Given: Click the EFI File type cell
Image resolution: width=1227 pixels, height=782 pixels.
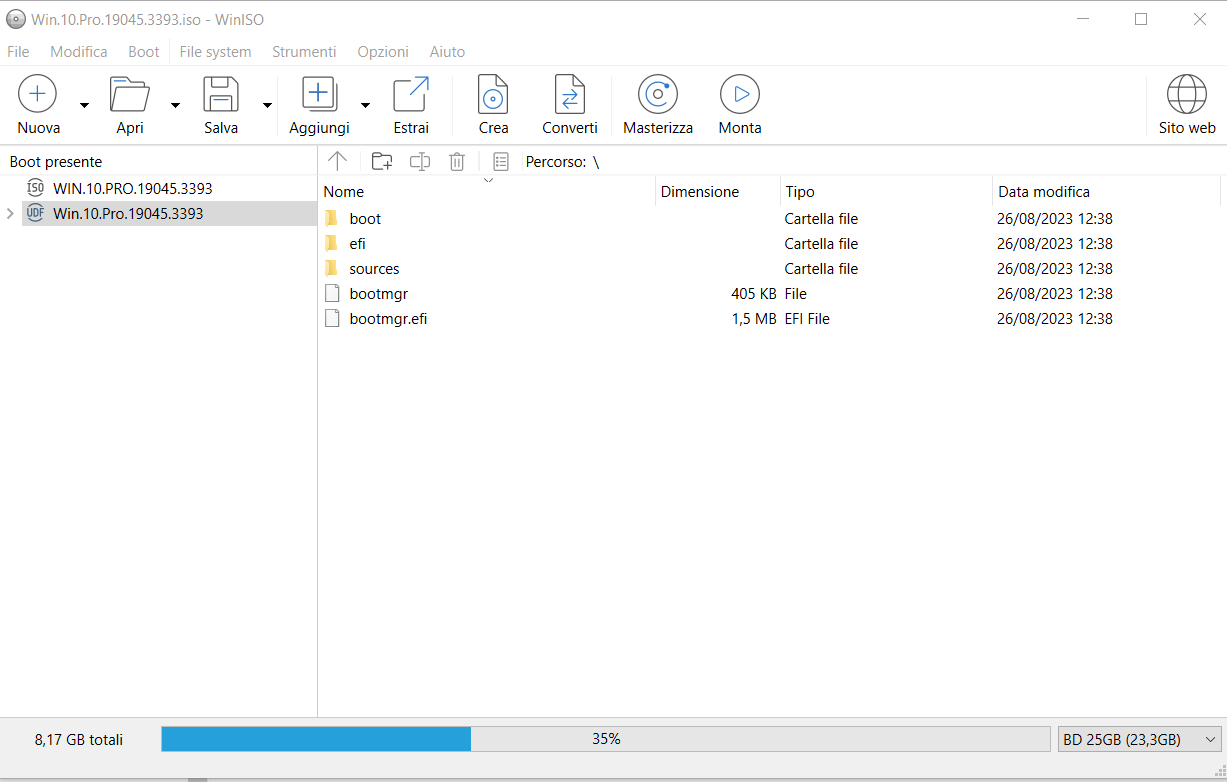Looking at the screenshot, I should click(x=807, y=319).
